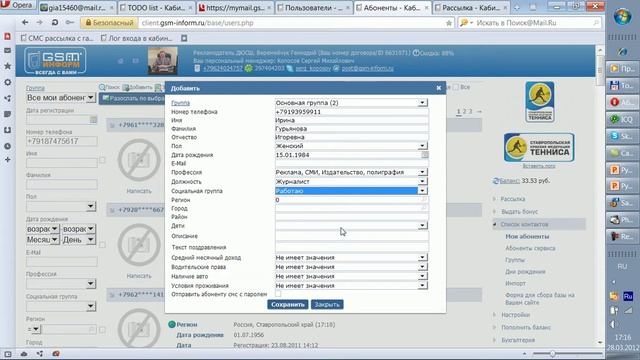This screenshot has width=640, height=360.
Task: Switch to the TODO list browser tab
Action: pyautogui.click(x=156, y=8)
